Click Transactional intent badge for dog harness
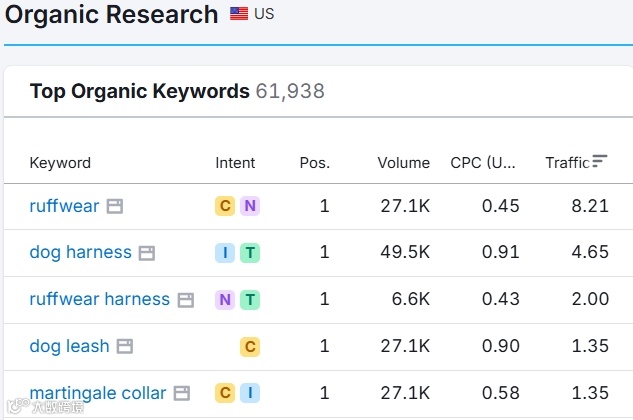The image size is (633, 420). (x=250, y=253)
